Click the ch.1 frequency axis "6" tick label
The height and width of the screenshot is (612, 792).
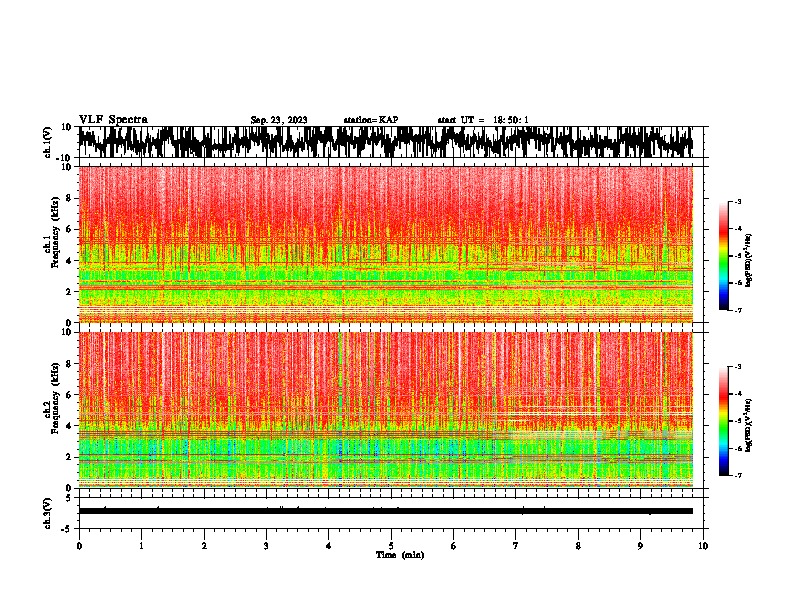(x=69, y=229)
